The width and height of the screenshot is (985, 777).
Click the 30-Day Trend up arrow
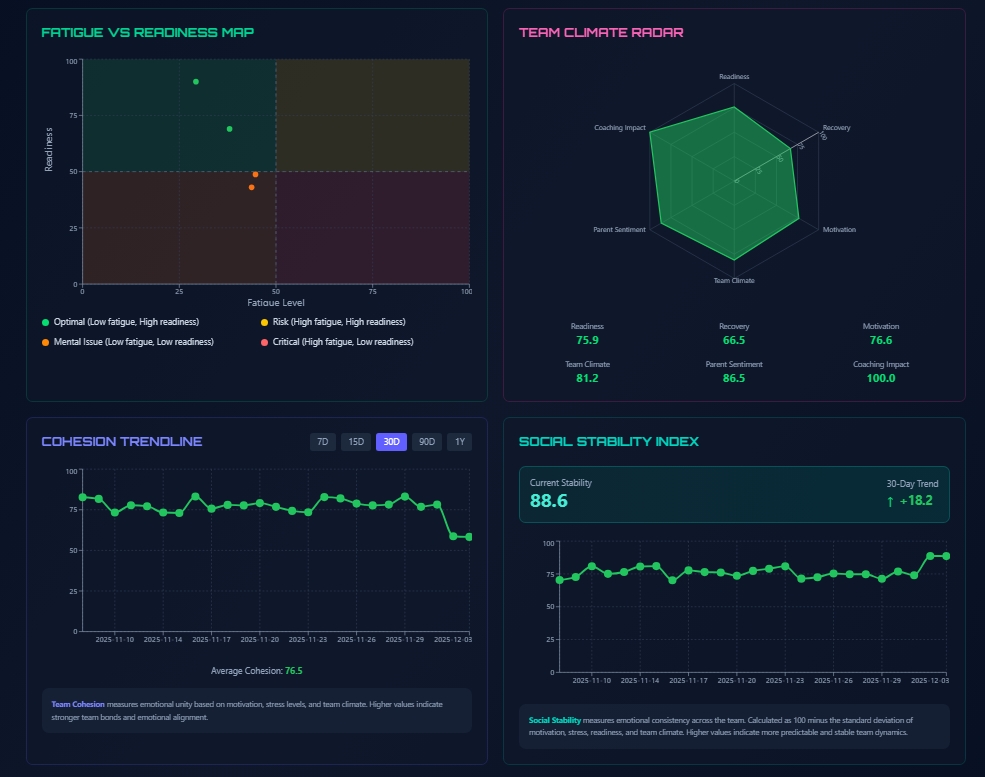(x=890, y=501)
